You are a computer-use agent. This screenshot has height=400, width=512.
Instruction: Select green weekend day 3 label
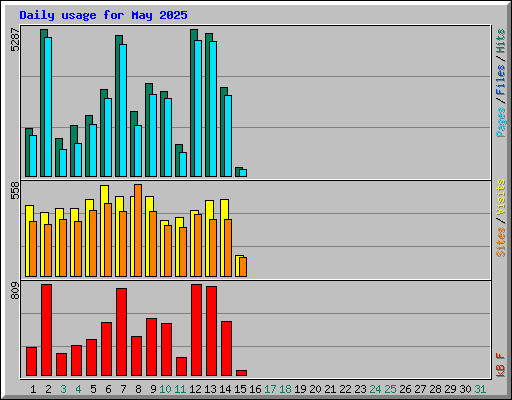pyautogui.click(x=63, y=389)
